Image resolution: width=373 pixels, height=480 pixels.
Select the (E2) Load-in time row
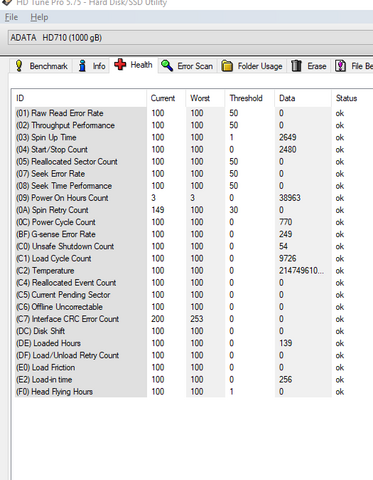pyautogui.click(x=193, y=379)
